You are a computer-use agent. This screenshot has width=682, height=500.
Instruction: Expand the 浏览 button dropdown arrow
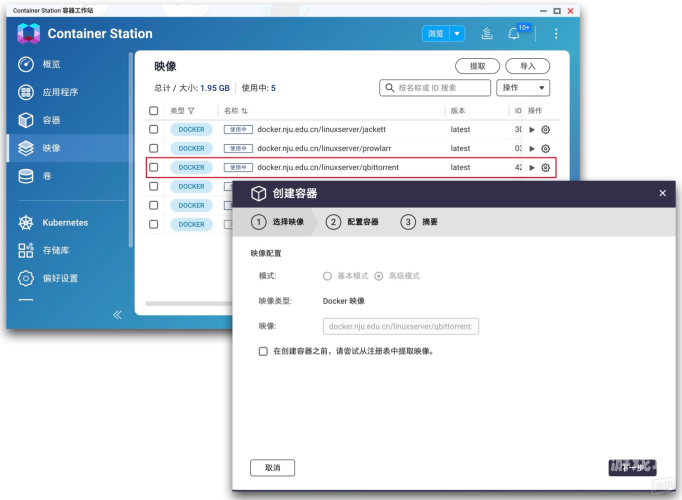(457, 33)
